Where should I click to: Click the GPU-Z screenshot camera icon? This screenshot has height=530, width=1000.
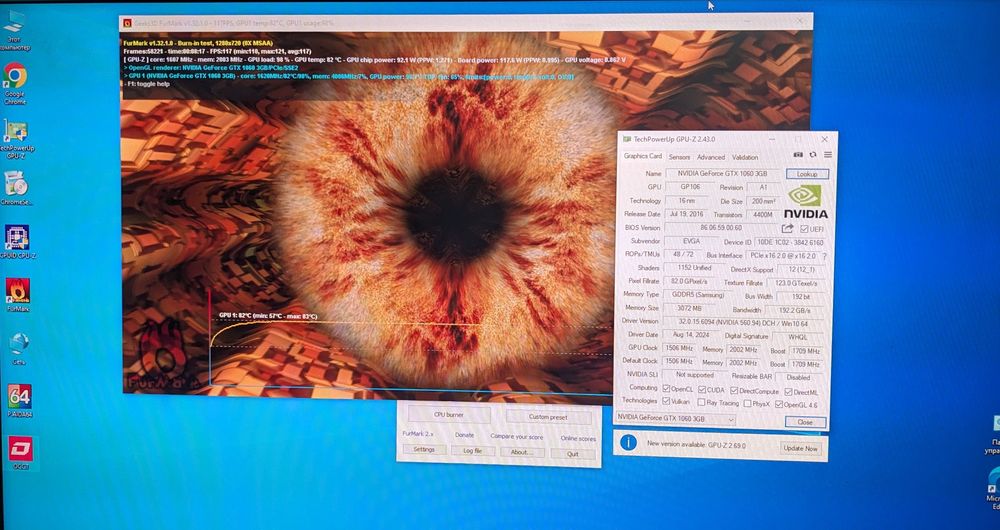tap(798, 155)
